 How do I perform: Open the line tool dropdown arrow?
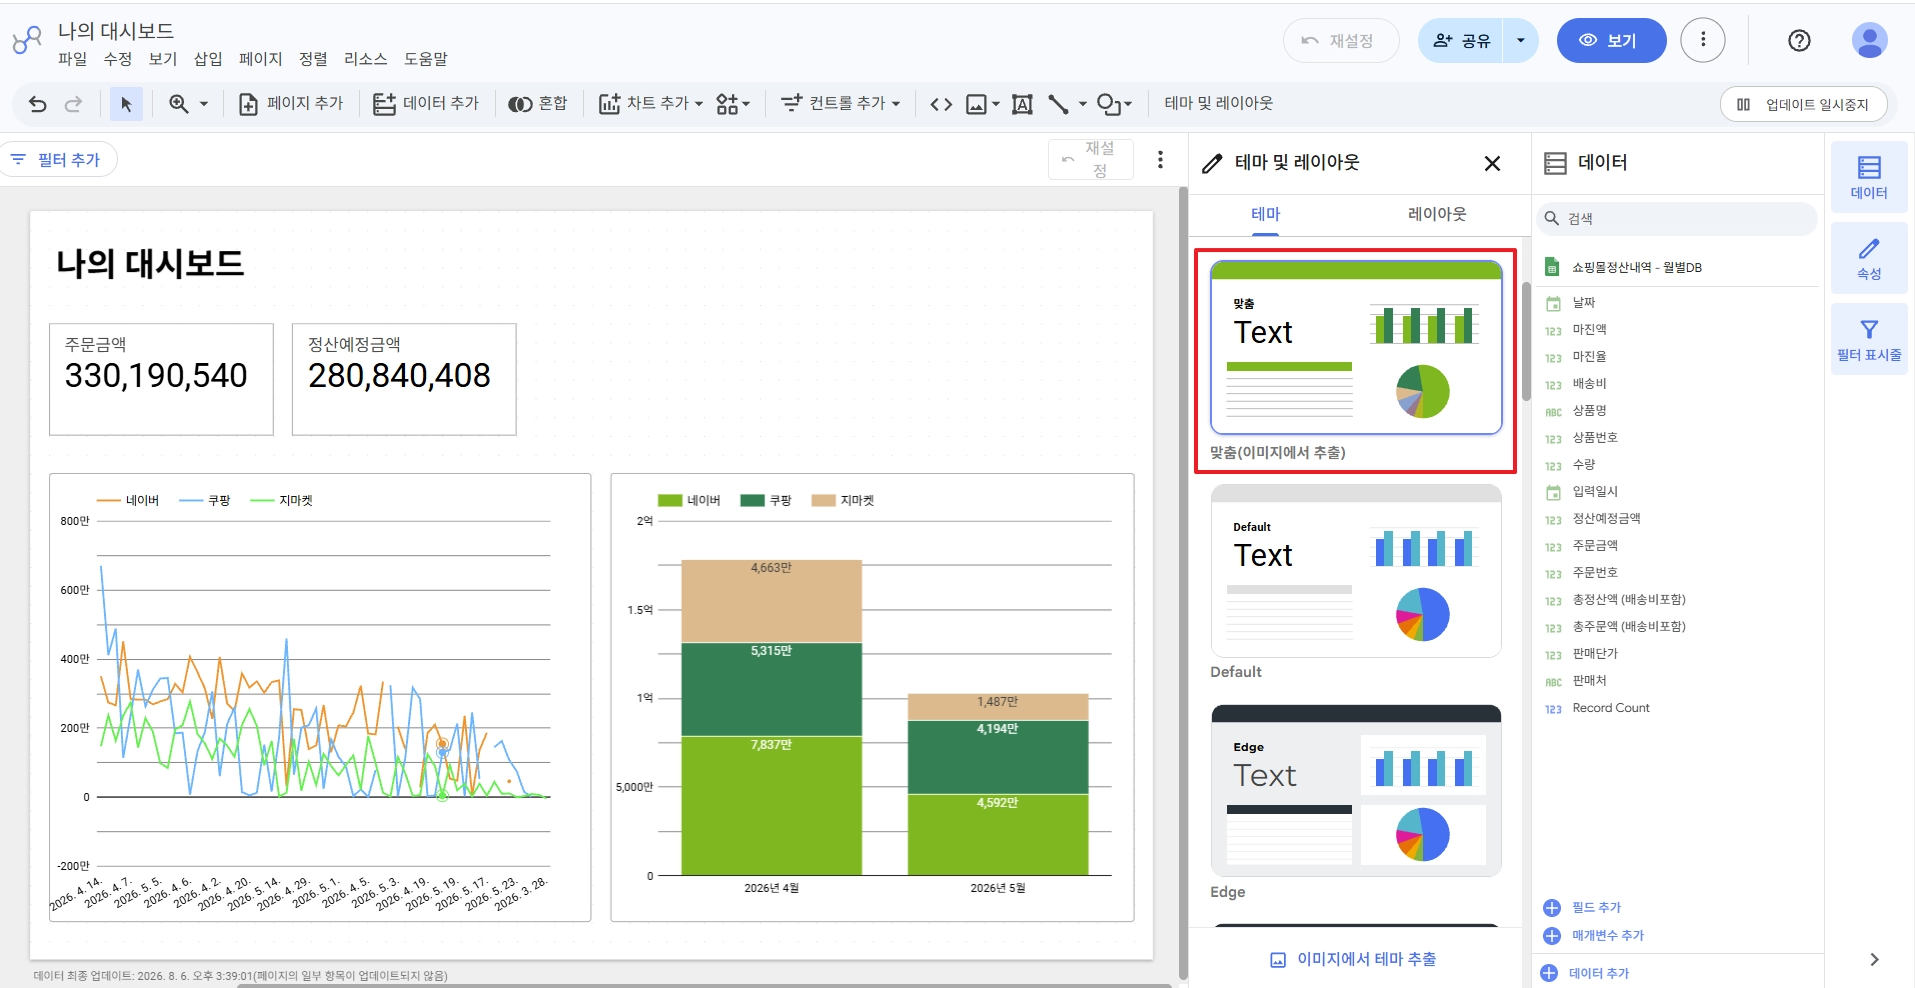(1082, 104)
